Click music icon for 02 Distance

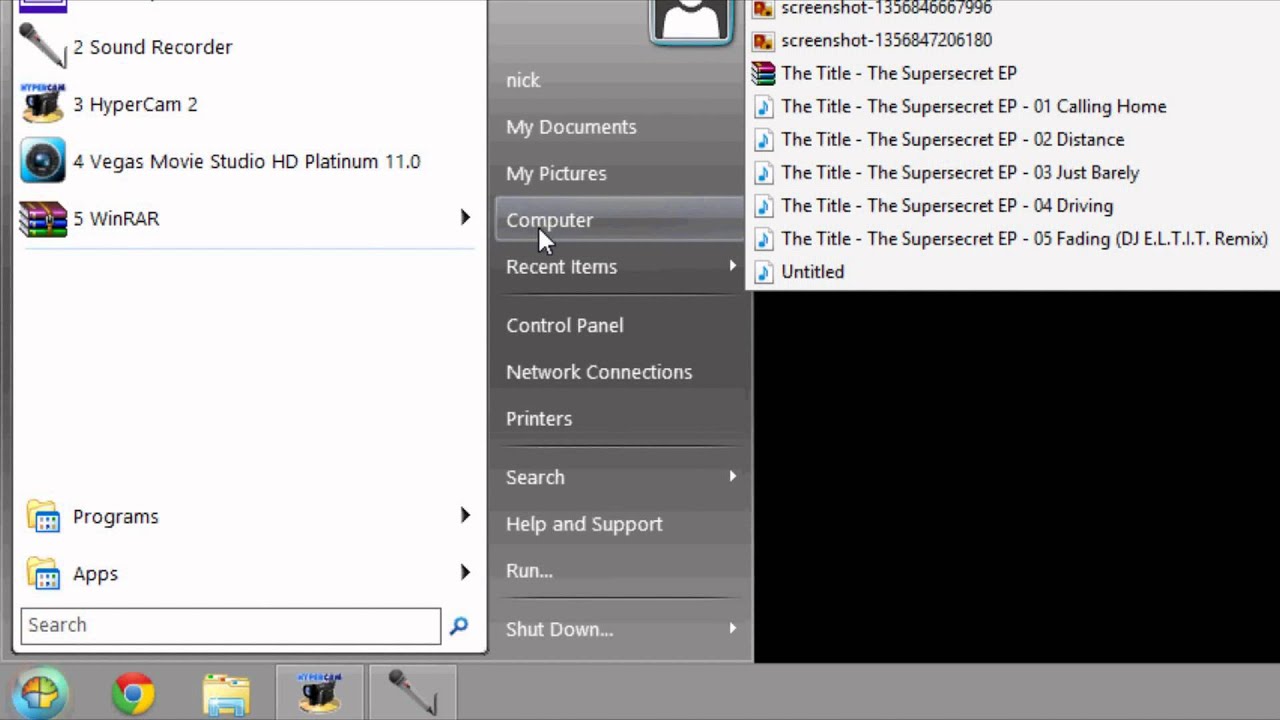coord(764,140)
